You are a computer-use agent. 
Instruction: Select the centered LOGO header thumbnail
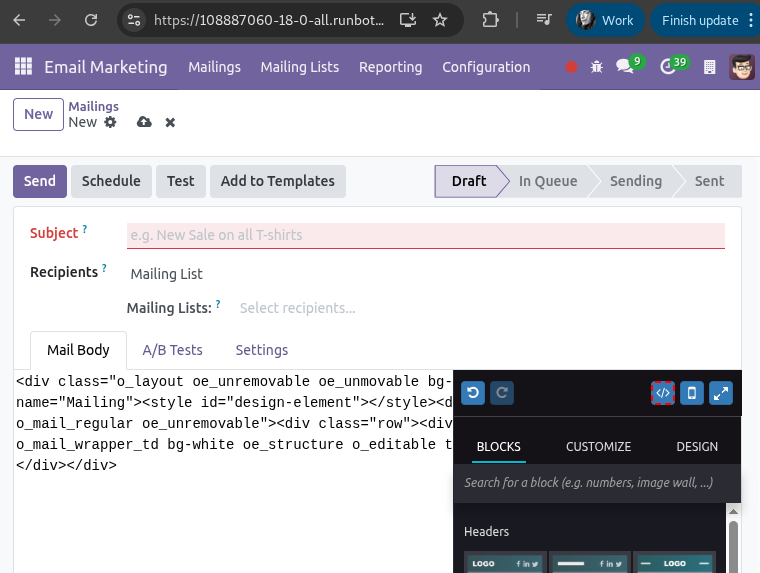click(674, 562)
